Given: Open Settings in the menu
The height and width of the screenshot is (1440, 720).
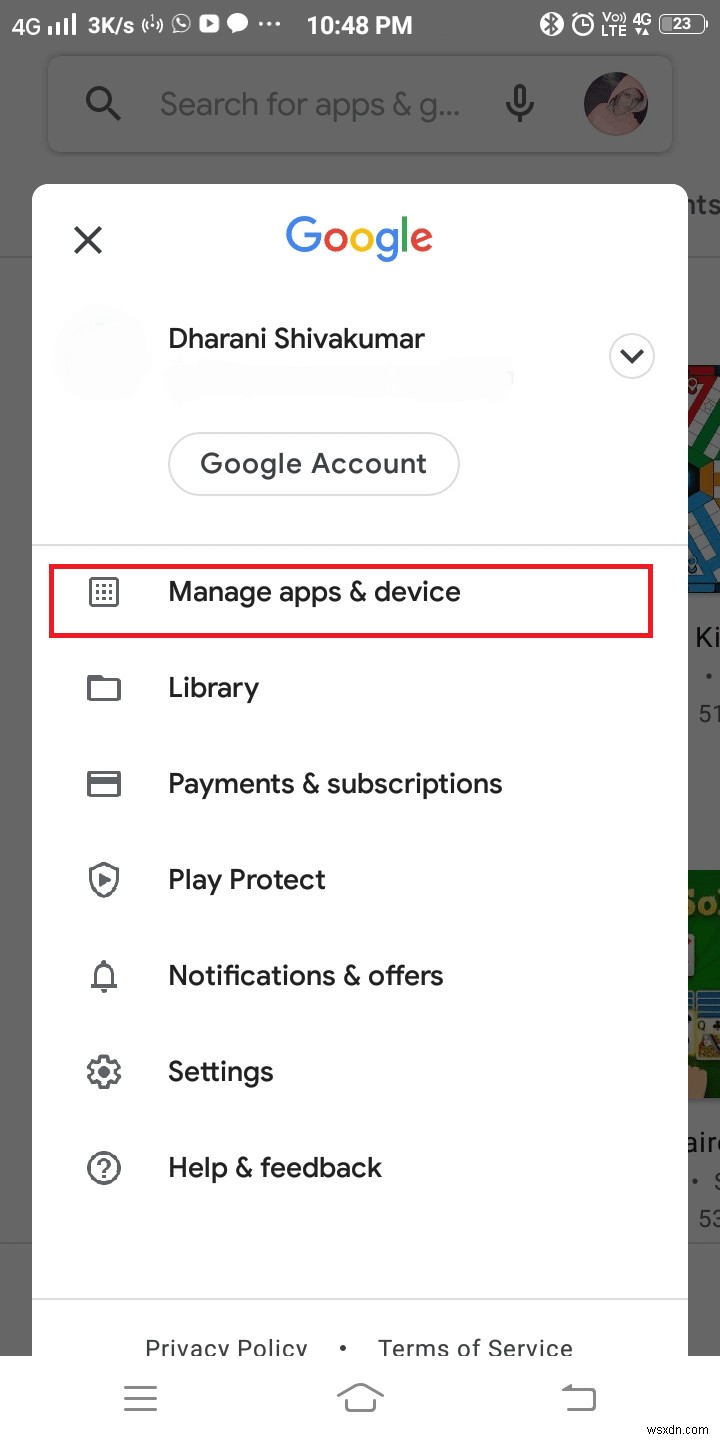Looking at the screenshot, I should click(360, 1072).
